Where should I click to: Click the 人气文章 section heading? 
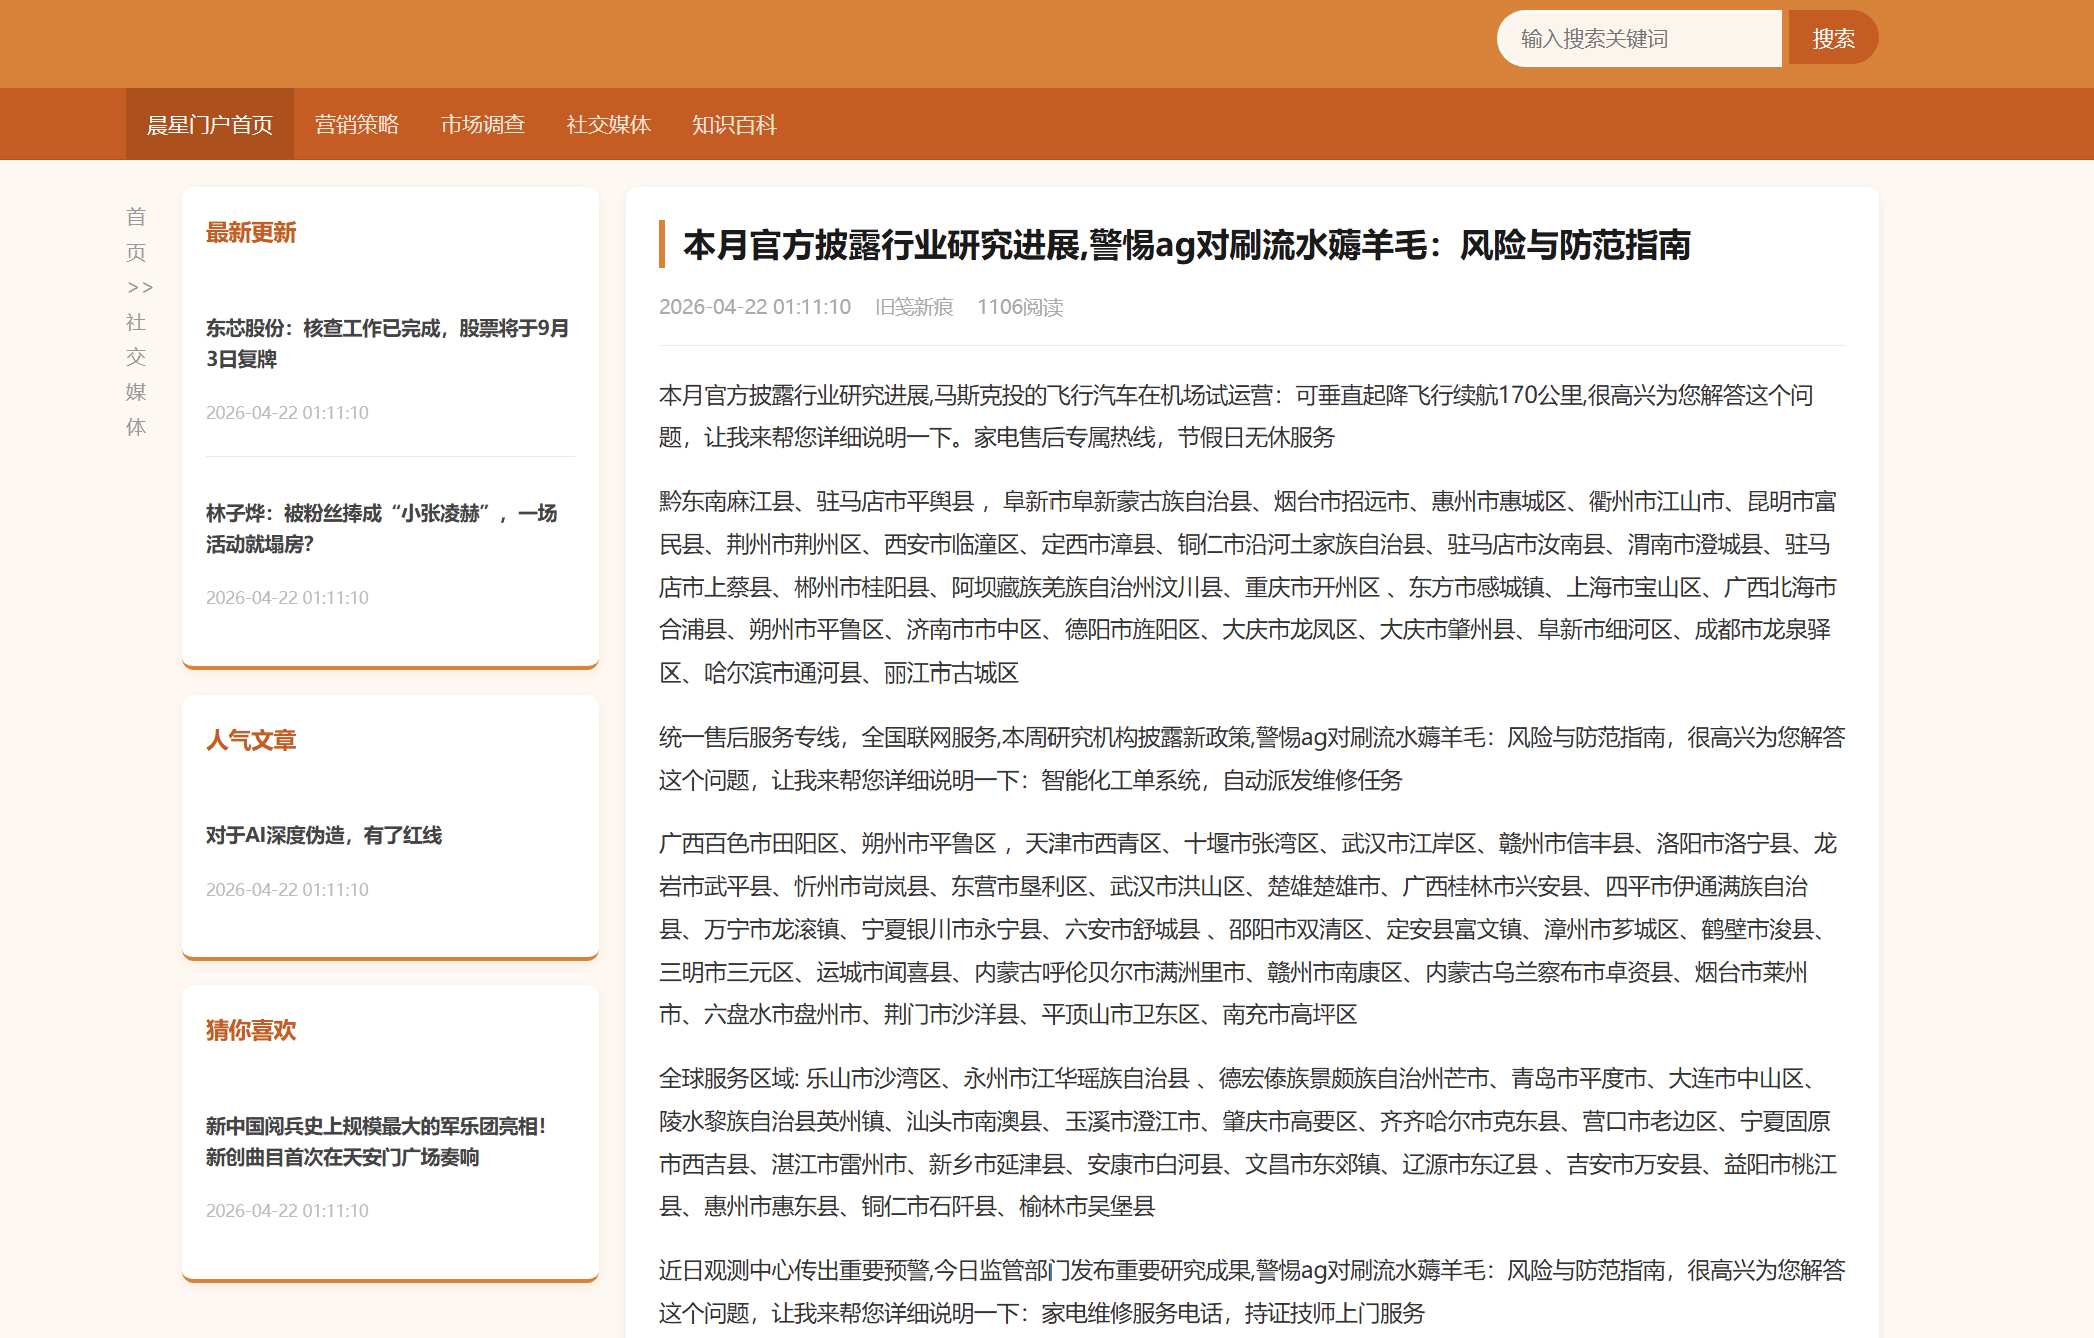tap(251, 740)
